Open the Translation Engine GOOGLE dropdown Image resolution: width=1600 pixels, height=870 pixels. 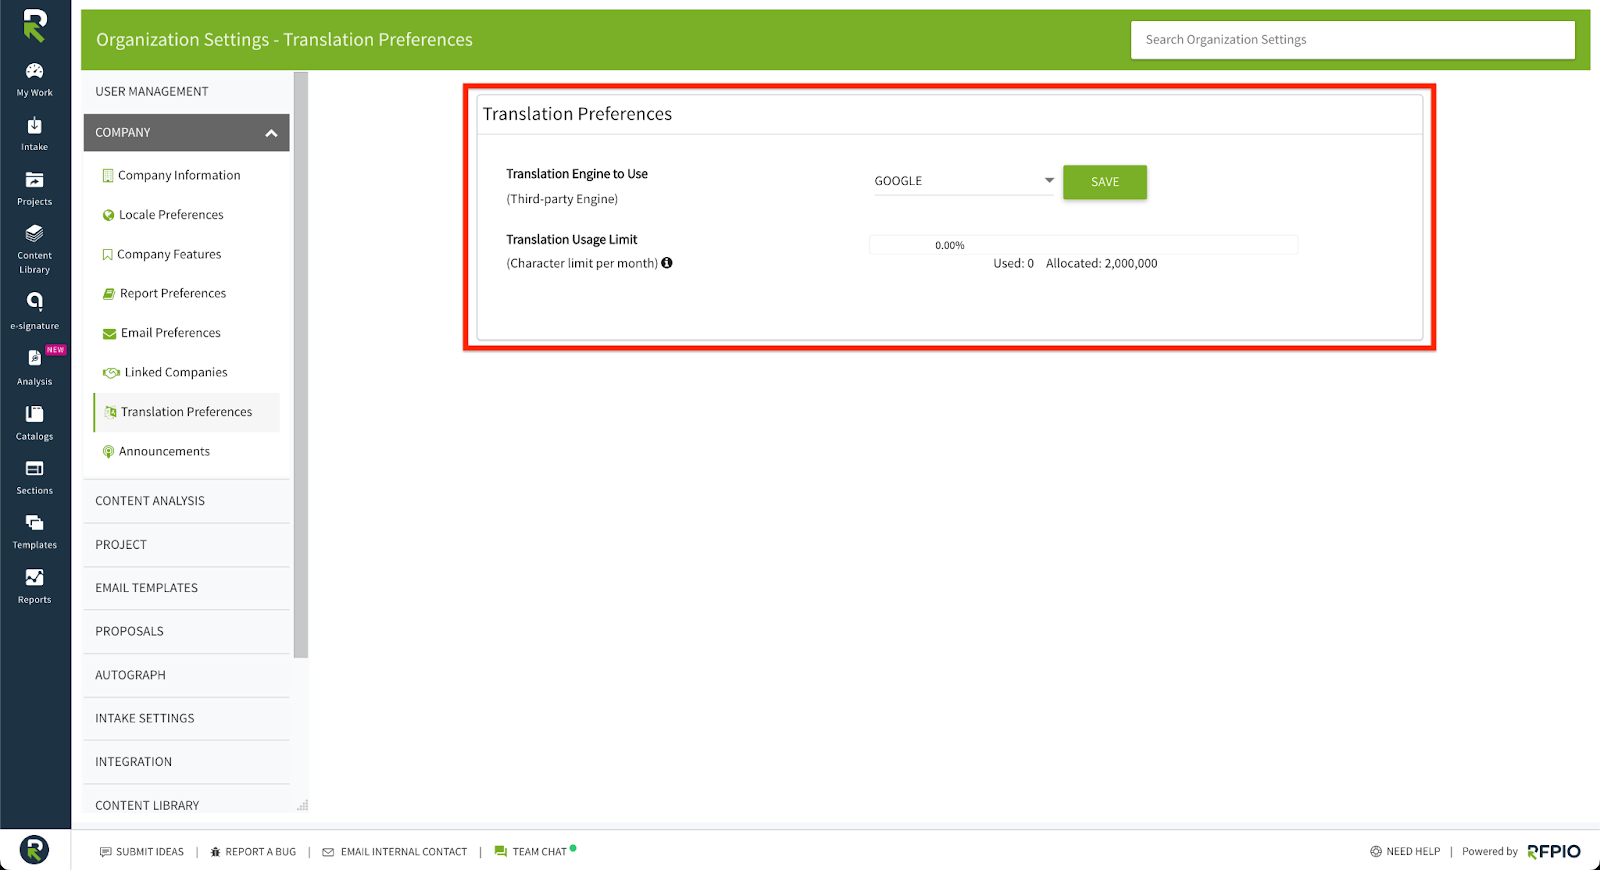[964, 181]
